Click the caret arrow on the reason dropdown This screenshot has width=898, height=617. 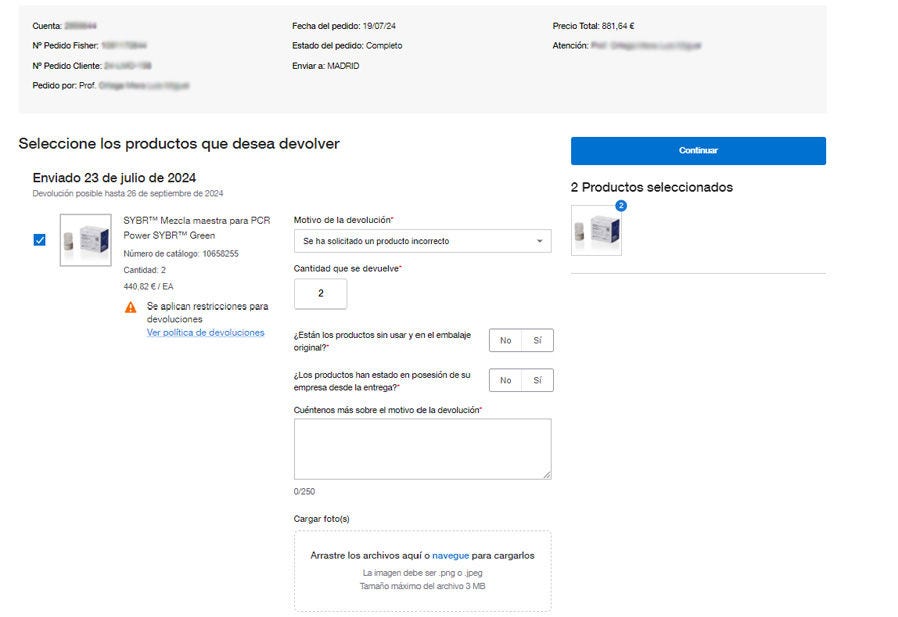coord(538,240)
